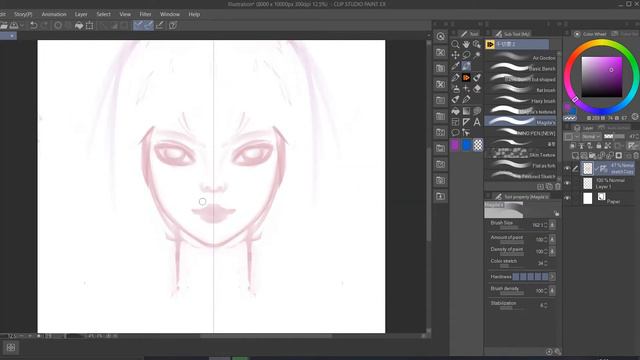This screenshot has width=640, height=360.
Task: Delete the sub tool with trash icon
Action: (558, 187)
